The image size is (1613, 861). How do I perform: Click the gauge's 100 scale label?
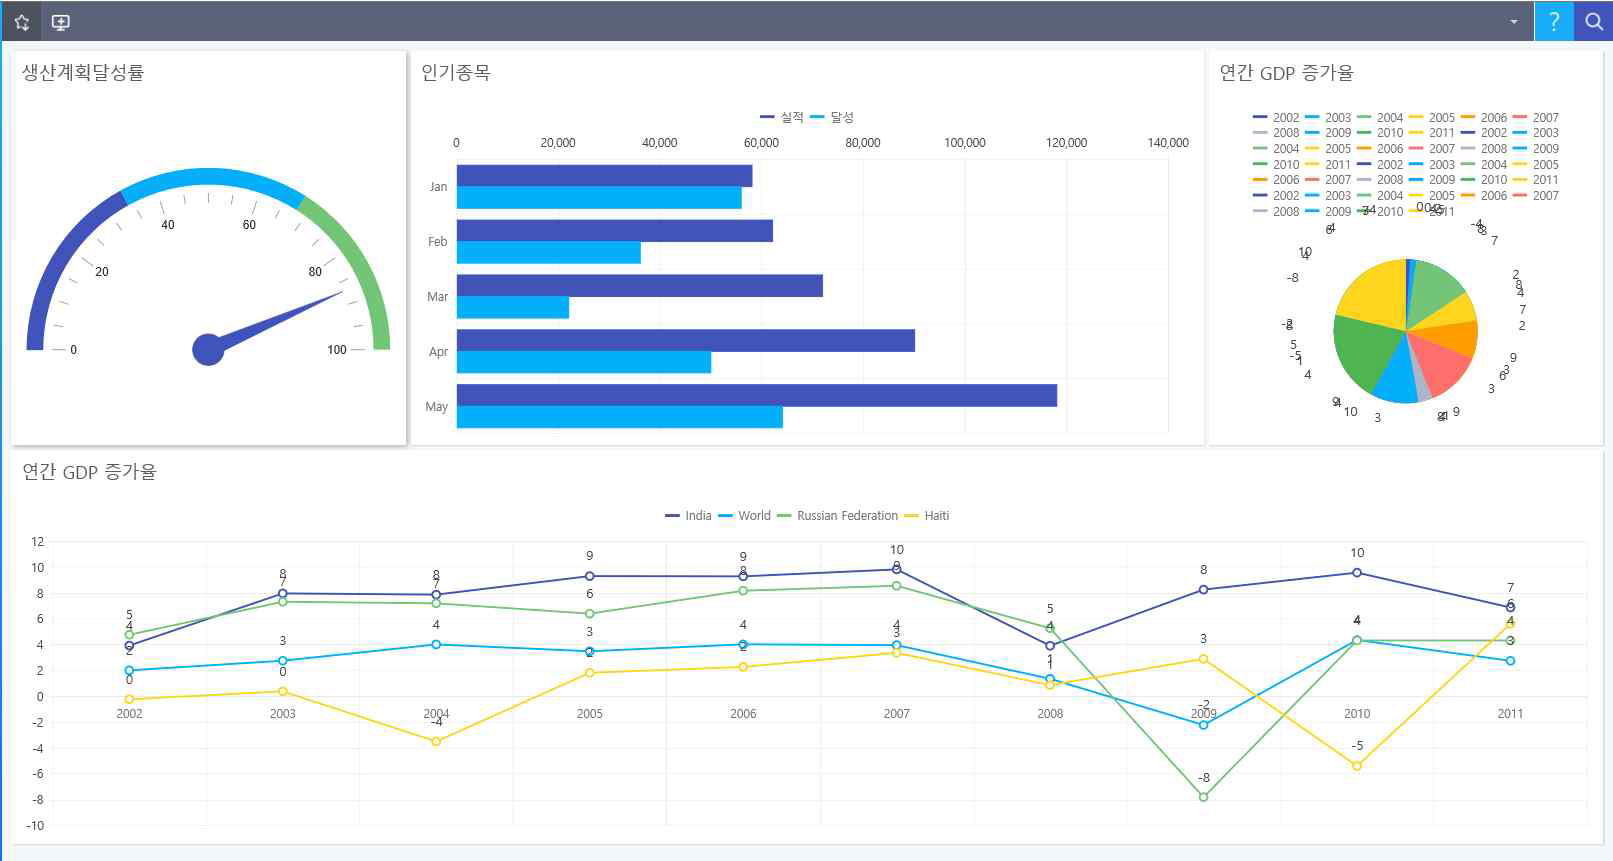click(x=337, y=350)
